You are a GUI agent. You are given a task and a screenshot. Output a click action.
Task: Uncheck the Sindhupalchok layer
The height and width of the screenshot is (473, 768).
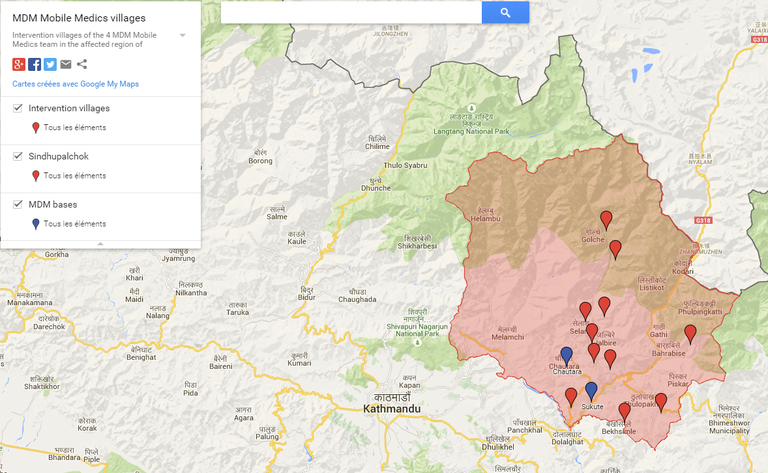(x=18, y=156)
